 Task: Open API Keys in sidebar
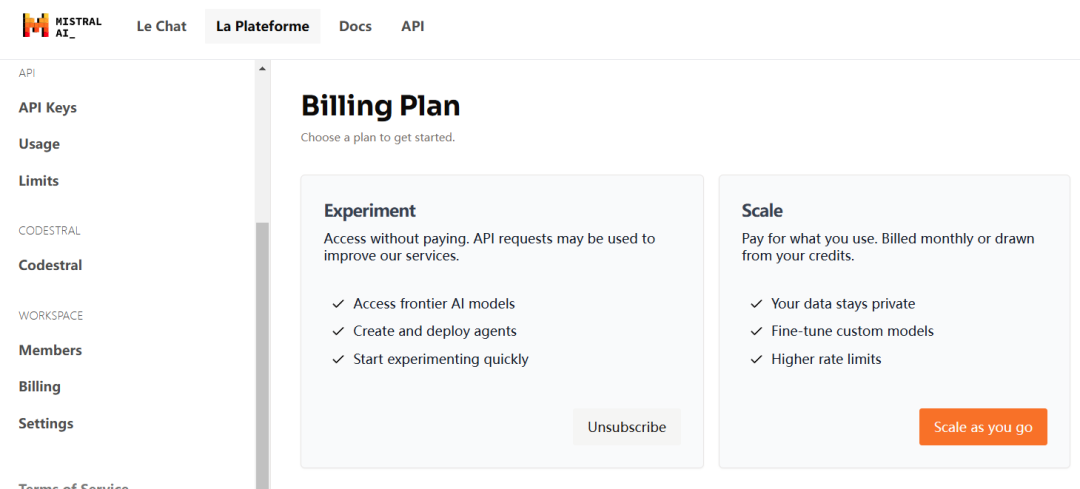pyautogui.click(x=48, y=108)
